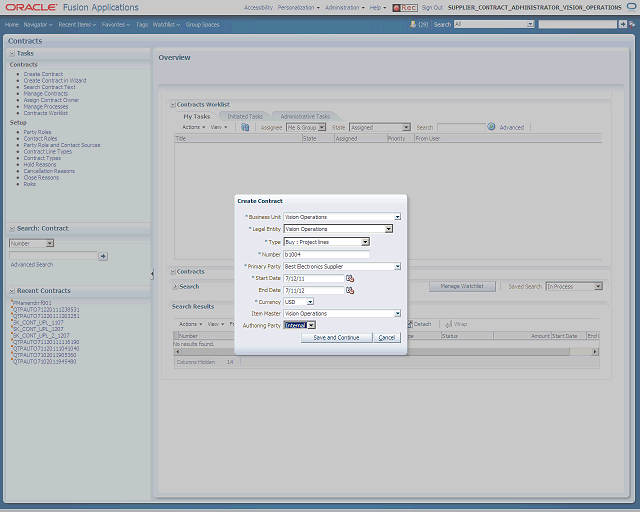Click the notifications bell icon
The width and height of the screenshot is (640, 512).
tap(413, 24)
